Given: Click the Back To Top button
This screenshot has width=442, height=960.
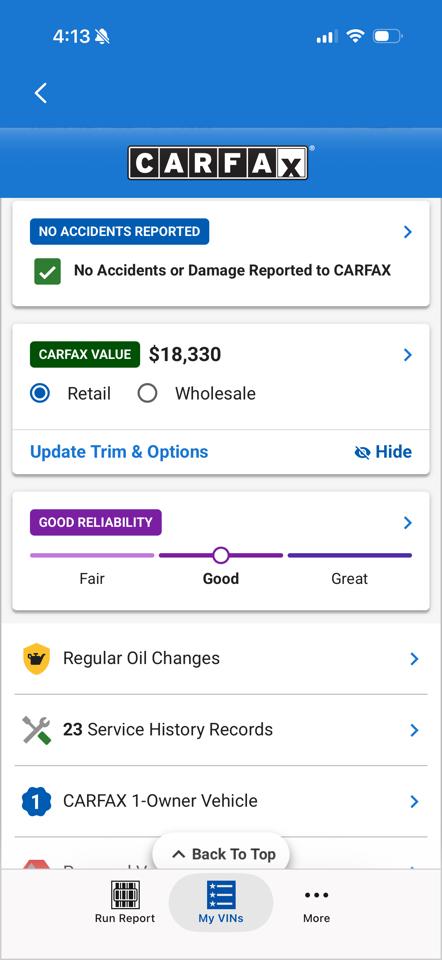Looking at the screenshot, I should coord(221,854).
